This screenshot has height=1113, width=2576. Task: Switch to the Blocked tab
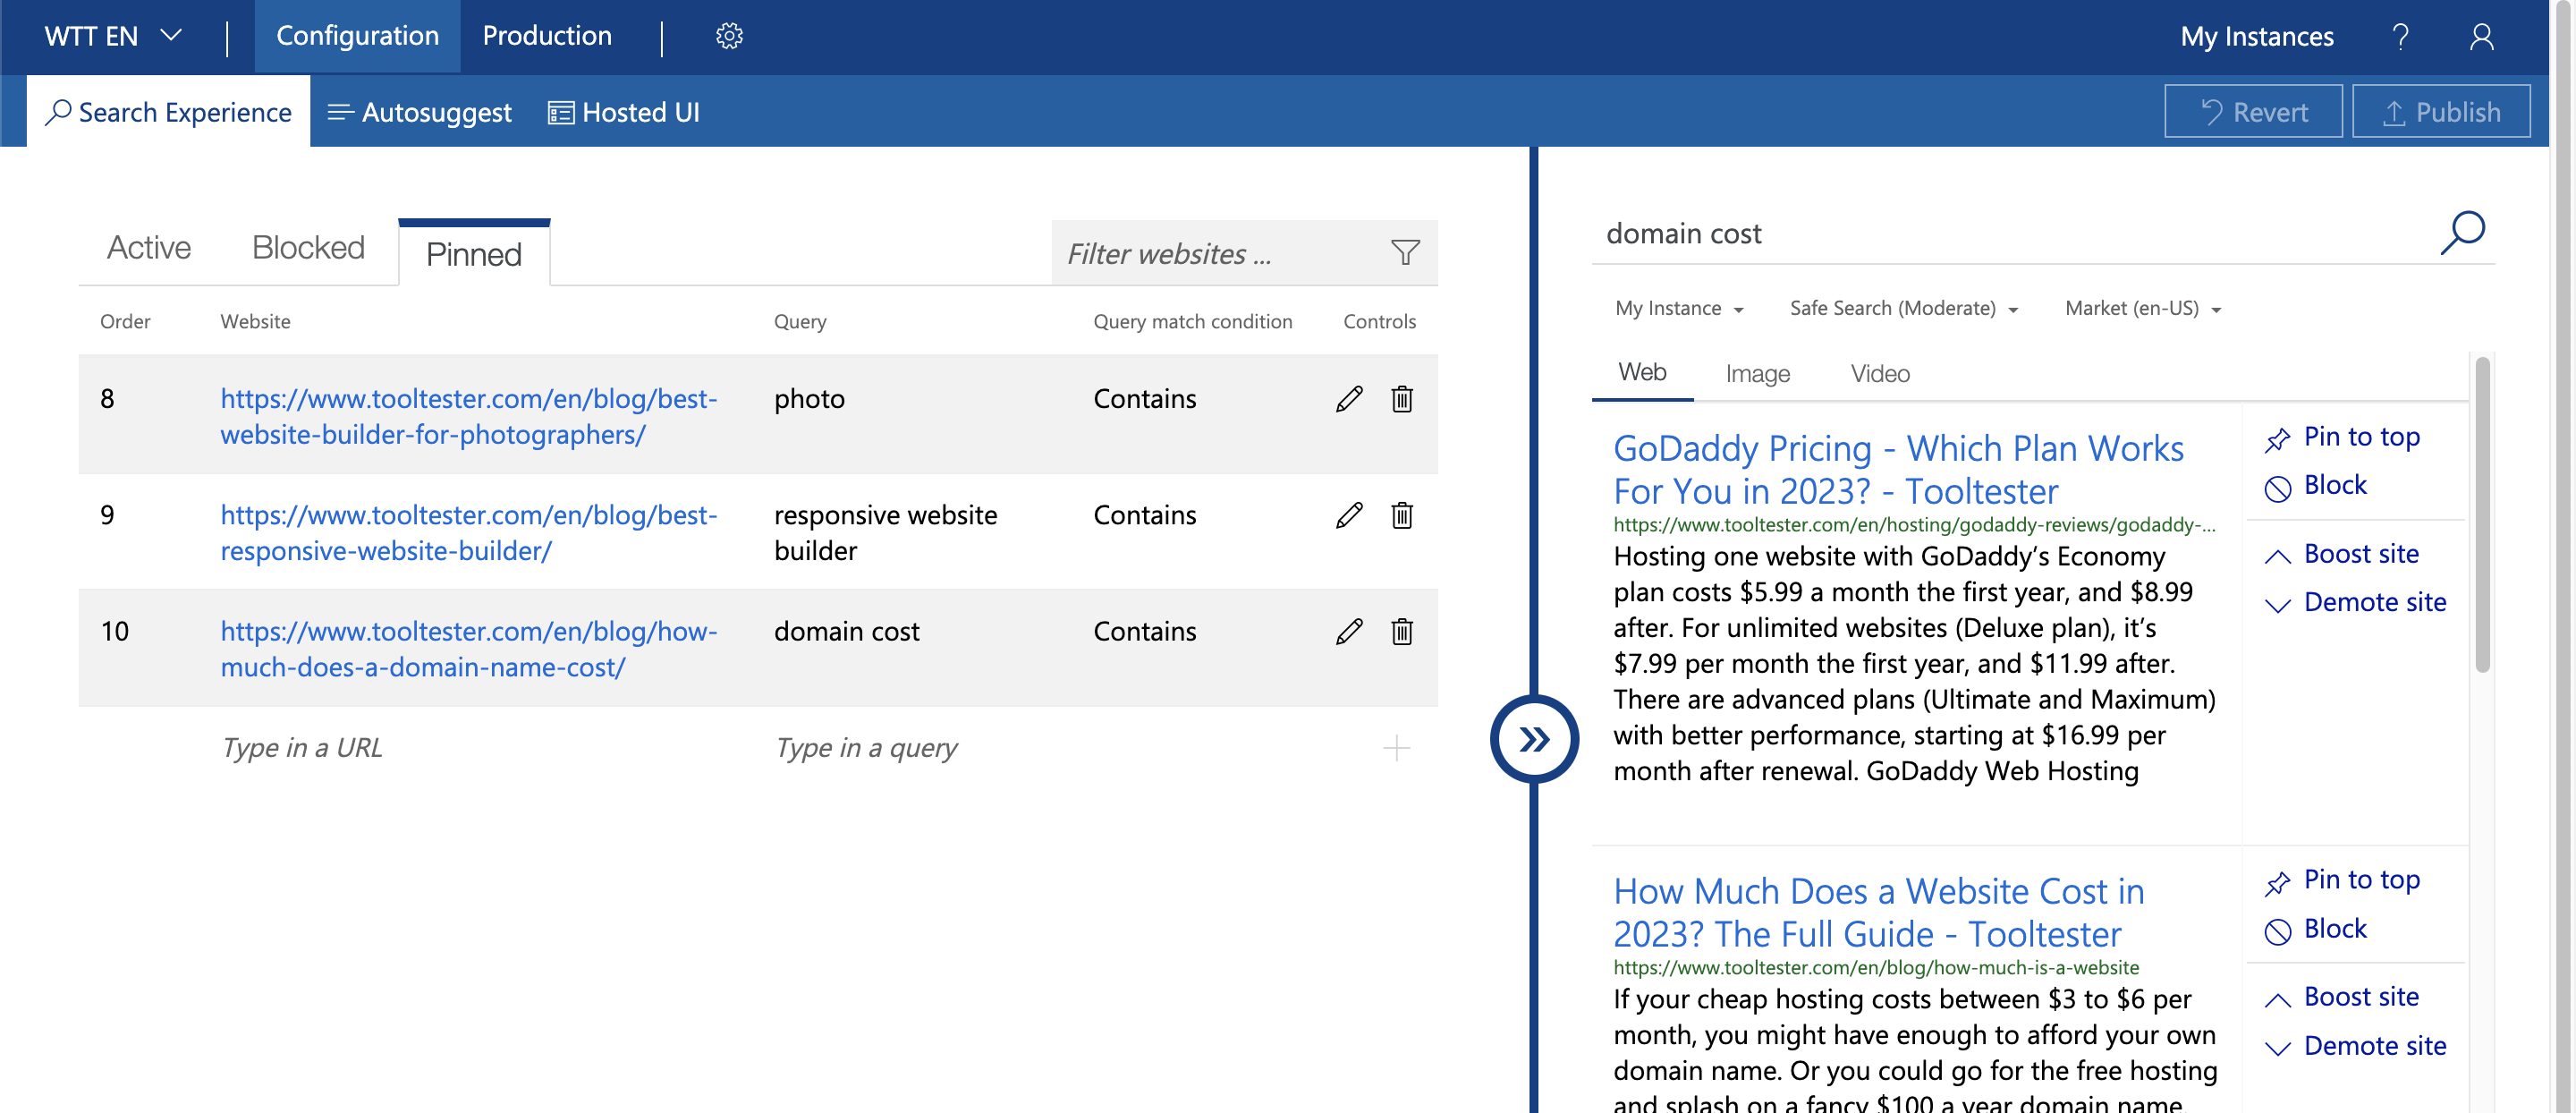[x=307, y=247]
